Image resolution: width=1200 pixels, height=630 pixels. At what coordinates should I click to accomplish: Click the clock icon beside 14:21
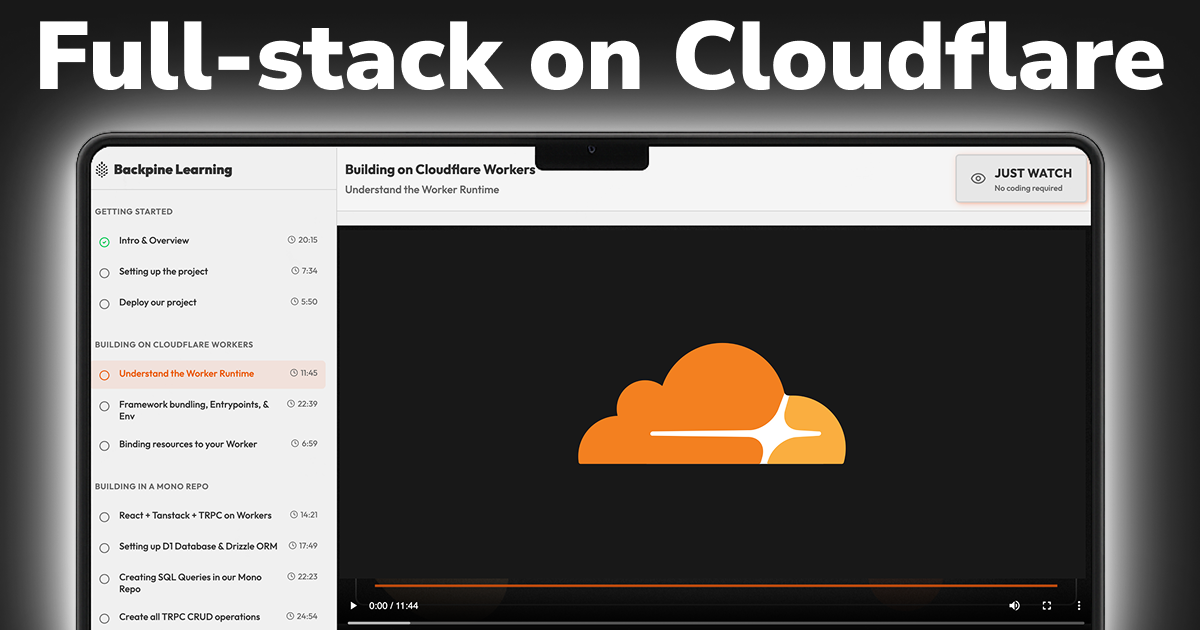[293, 515]
